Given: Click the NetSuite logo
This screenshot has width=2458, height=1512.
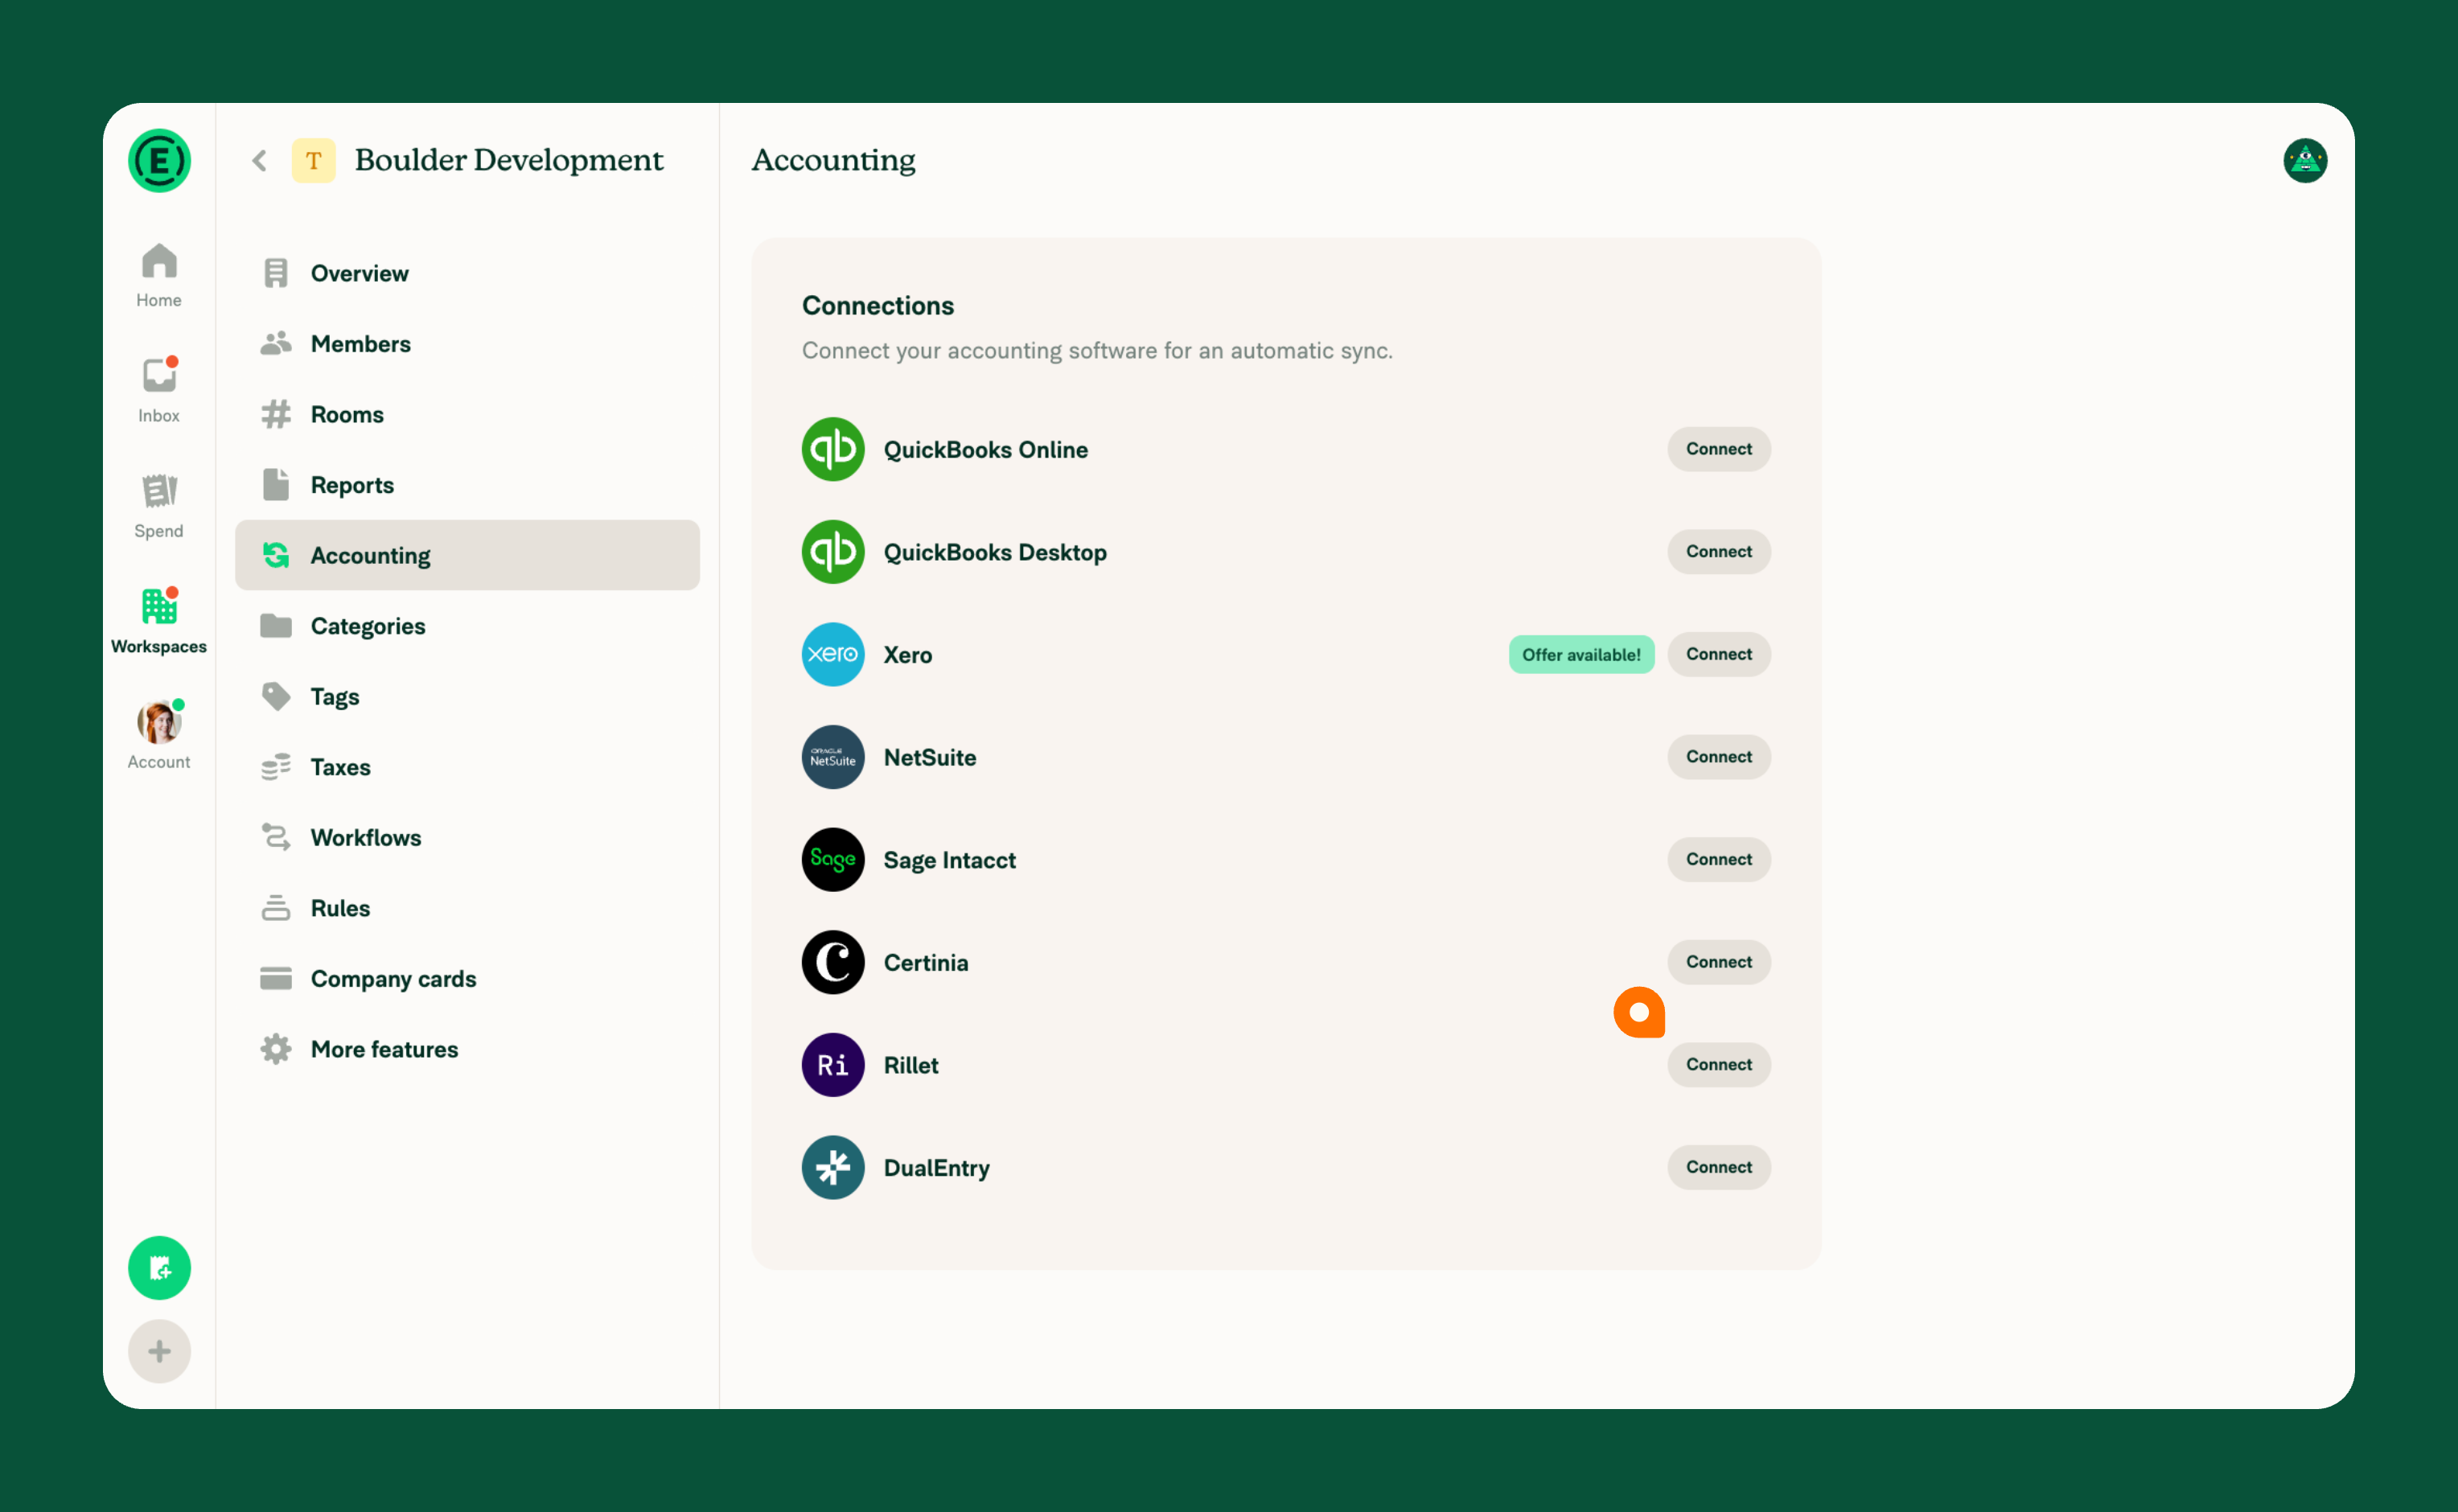Looking at the screenshot, I should [833, 757].
